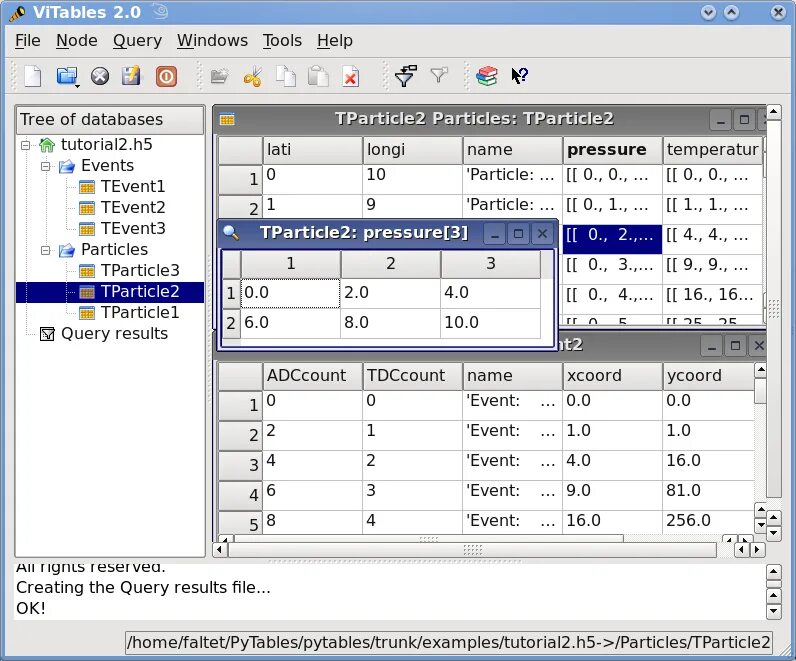Collapse the Particles group expander
The image size is (796, 661).
coord(46,250)
